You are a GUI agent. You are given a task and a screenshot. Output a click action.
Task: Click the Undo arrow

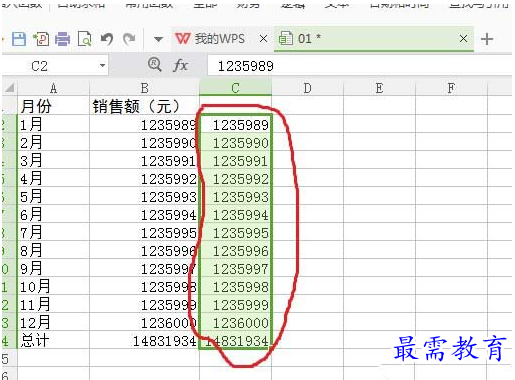pyautogui.click(x=107, y=39)
